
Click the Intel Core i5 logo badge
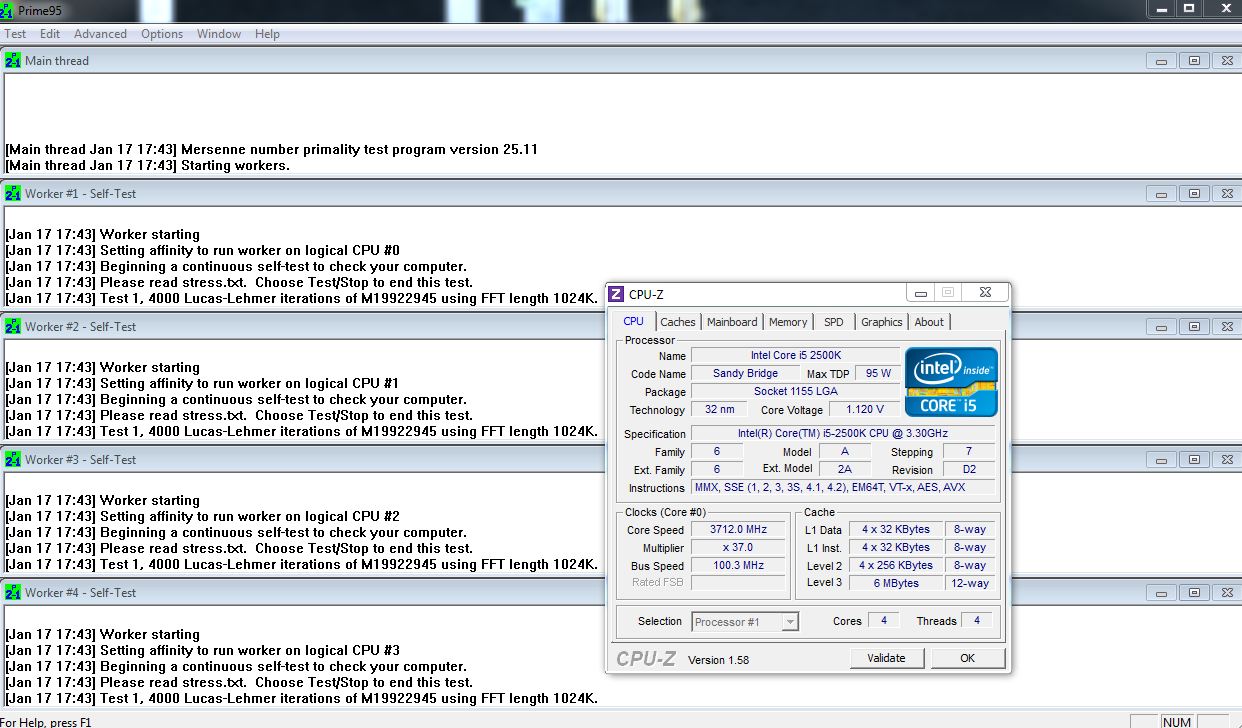tap(951, 382)
